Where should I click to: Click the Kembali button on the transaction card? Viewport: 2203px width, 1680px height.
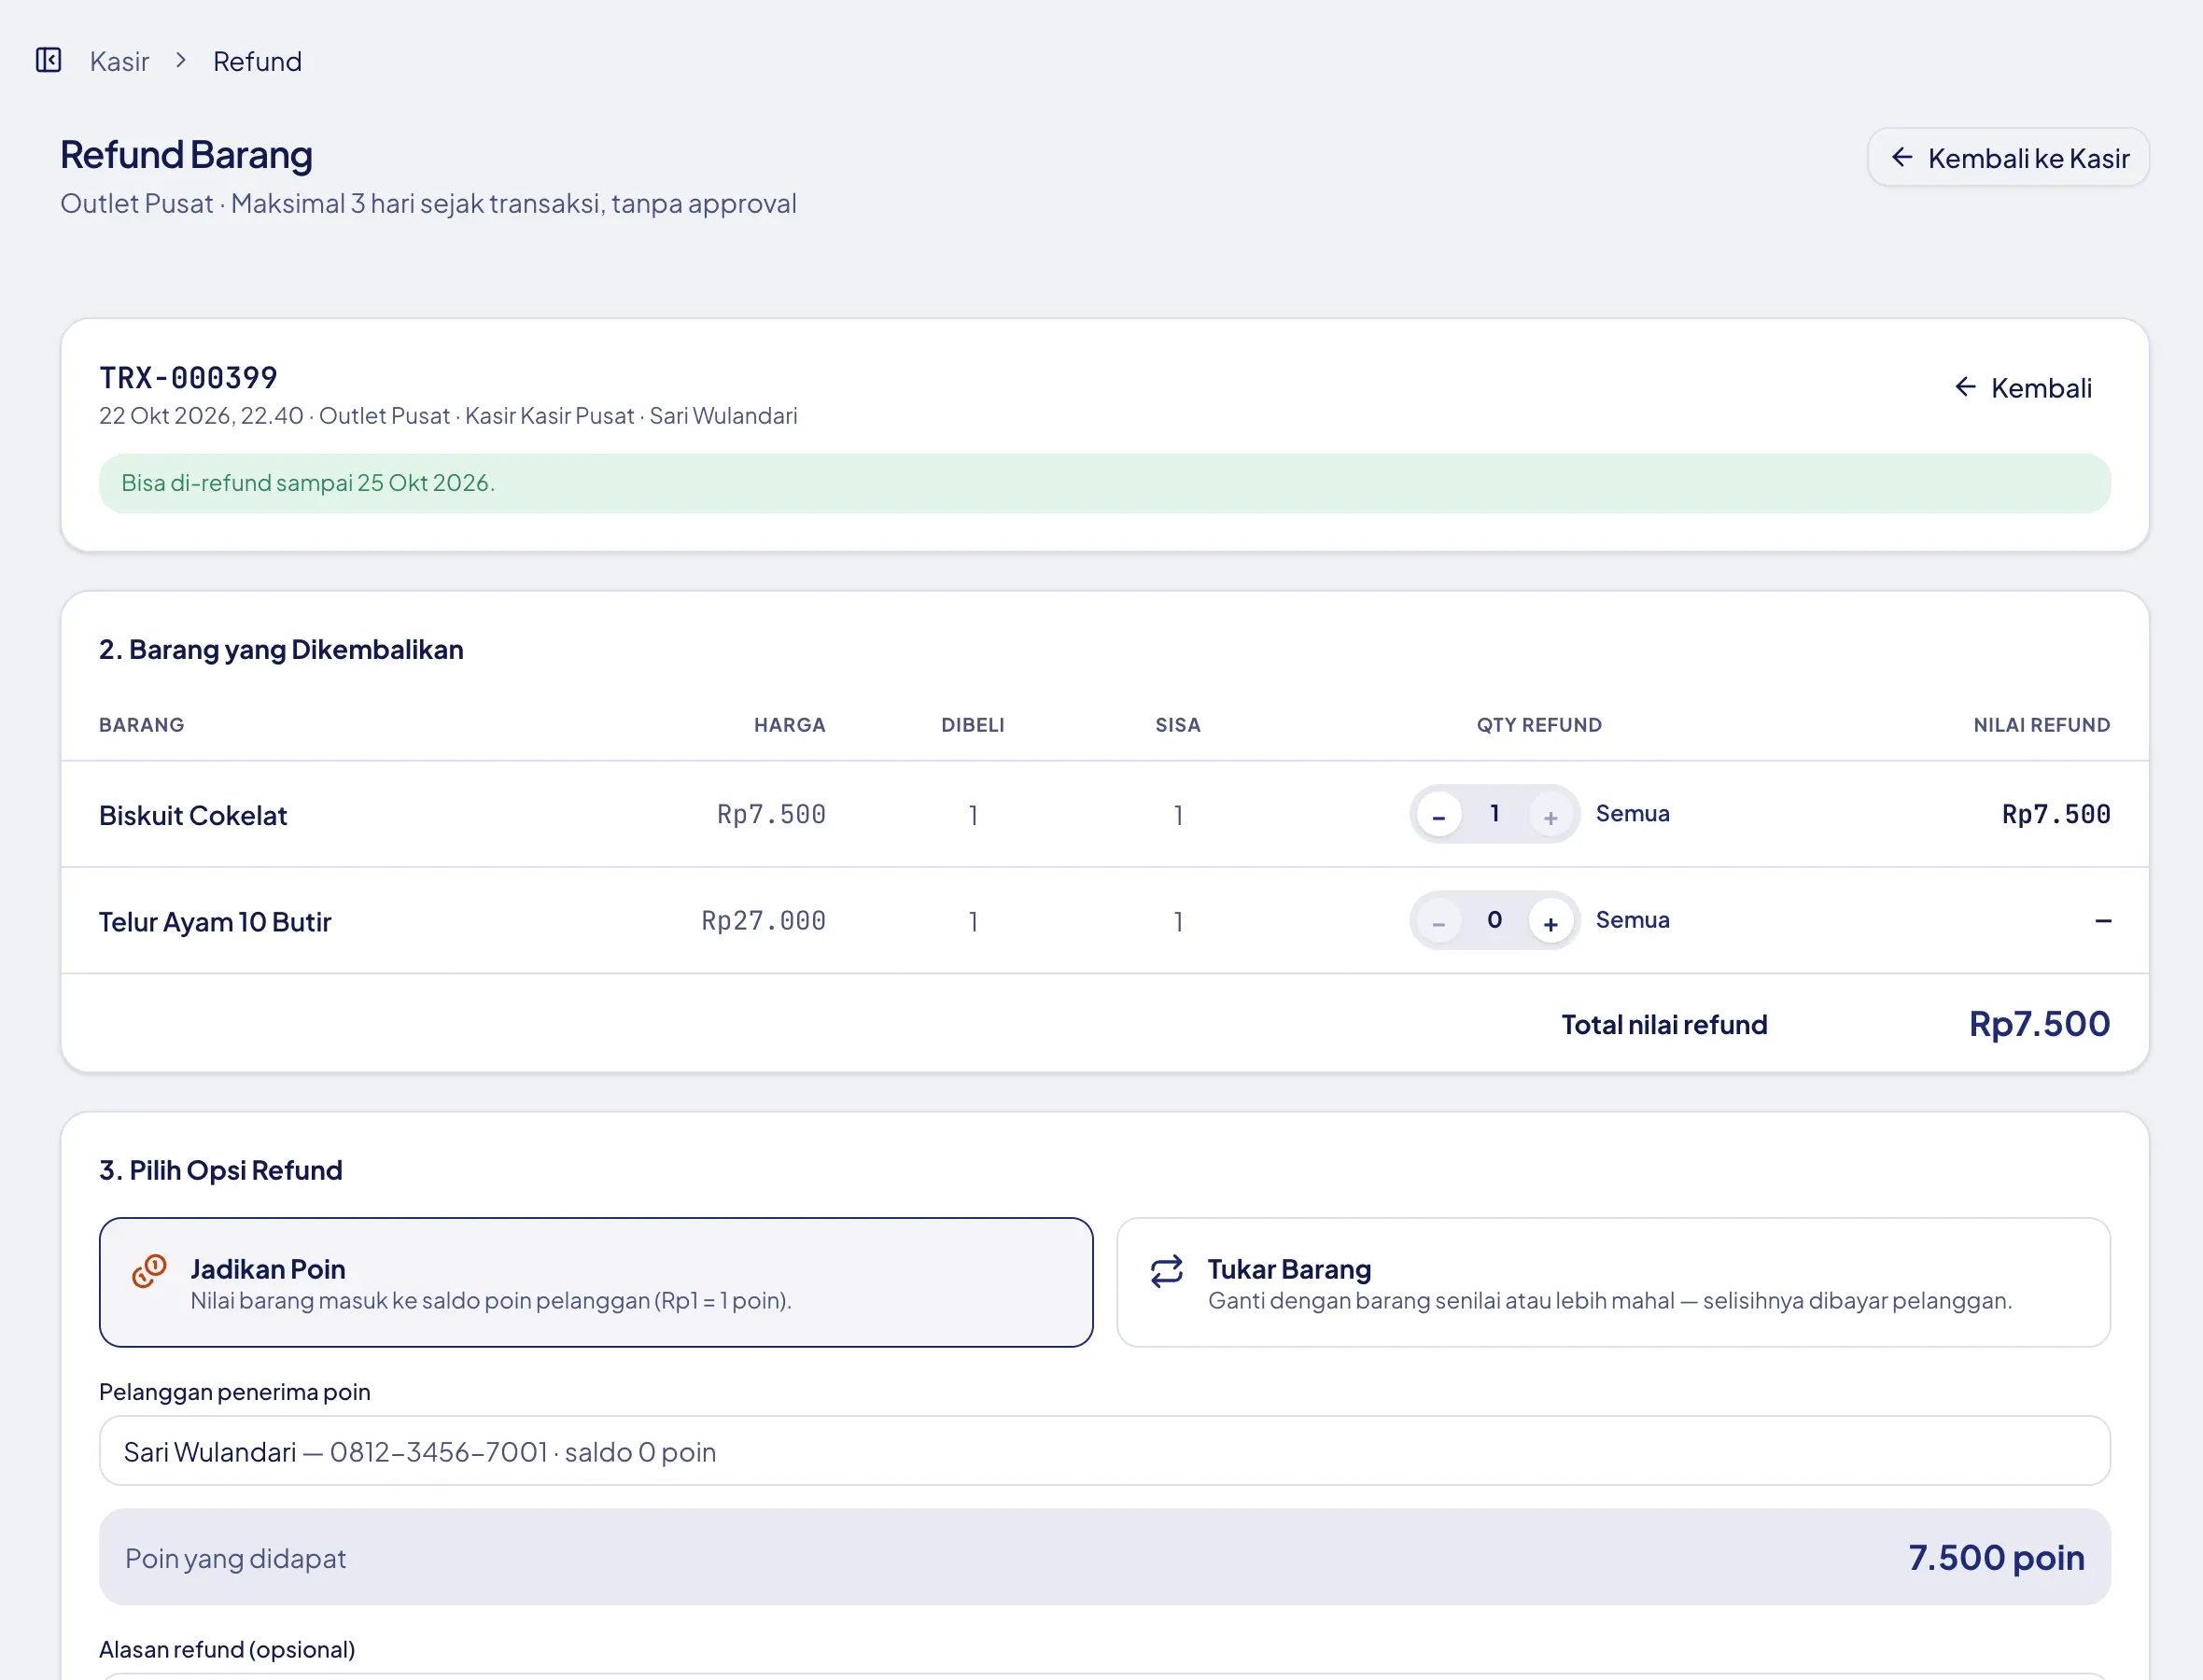click(2023, 388)
